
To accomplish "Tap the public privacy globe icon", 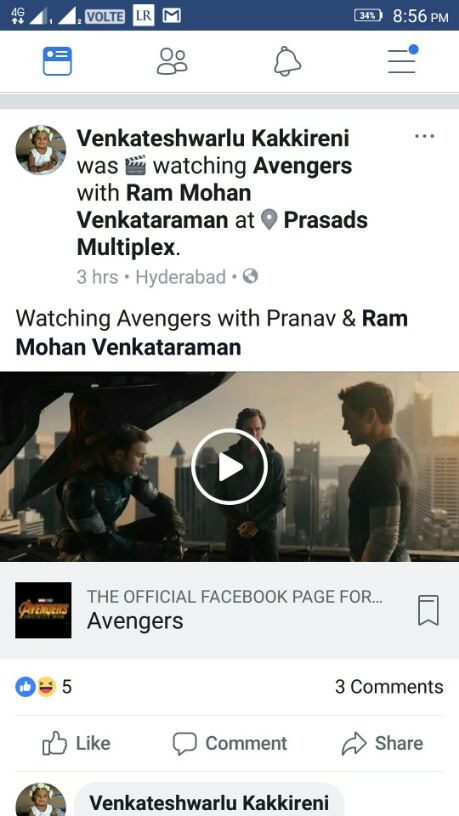I will pos(250,276).
